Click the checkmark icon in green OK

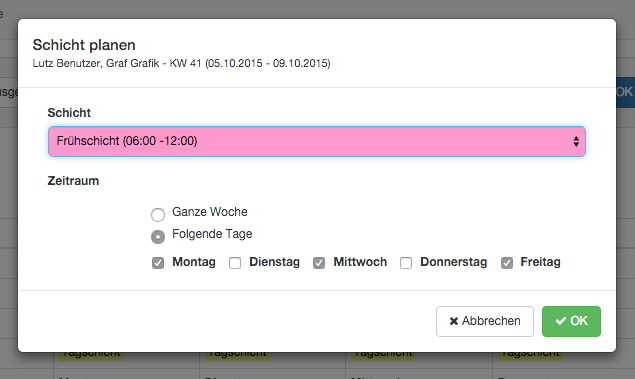(x=561, y=321)
